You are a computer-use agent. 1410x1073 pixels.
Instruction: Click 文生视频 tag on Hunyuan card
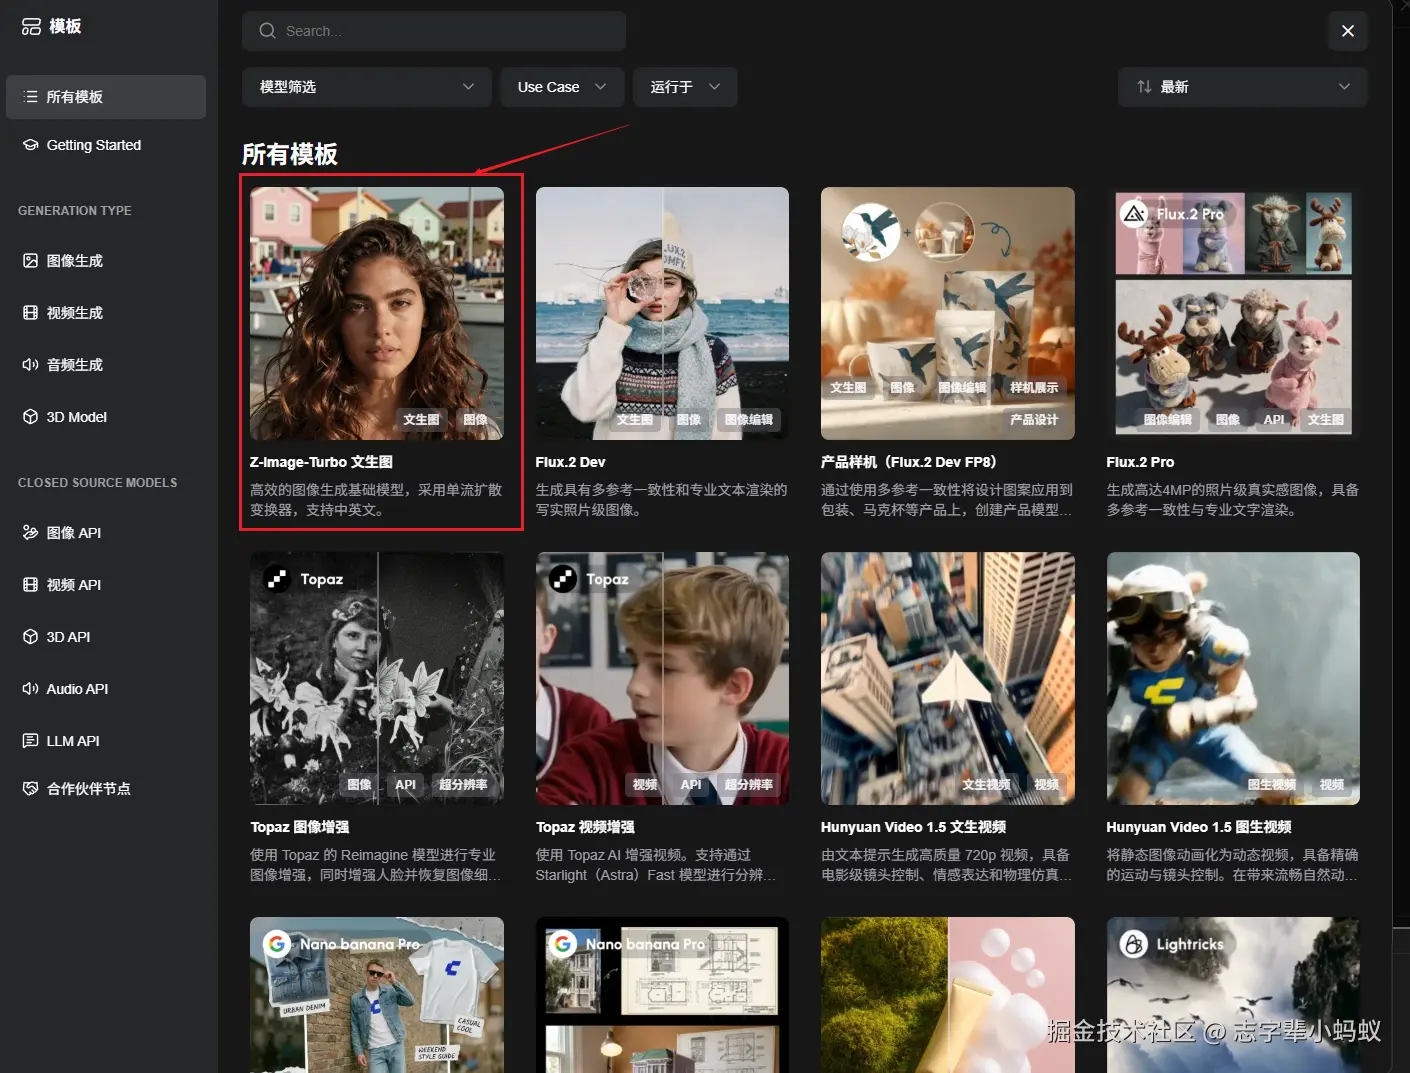tap(986, 785)
